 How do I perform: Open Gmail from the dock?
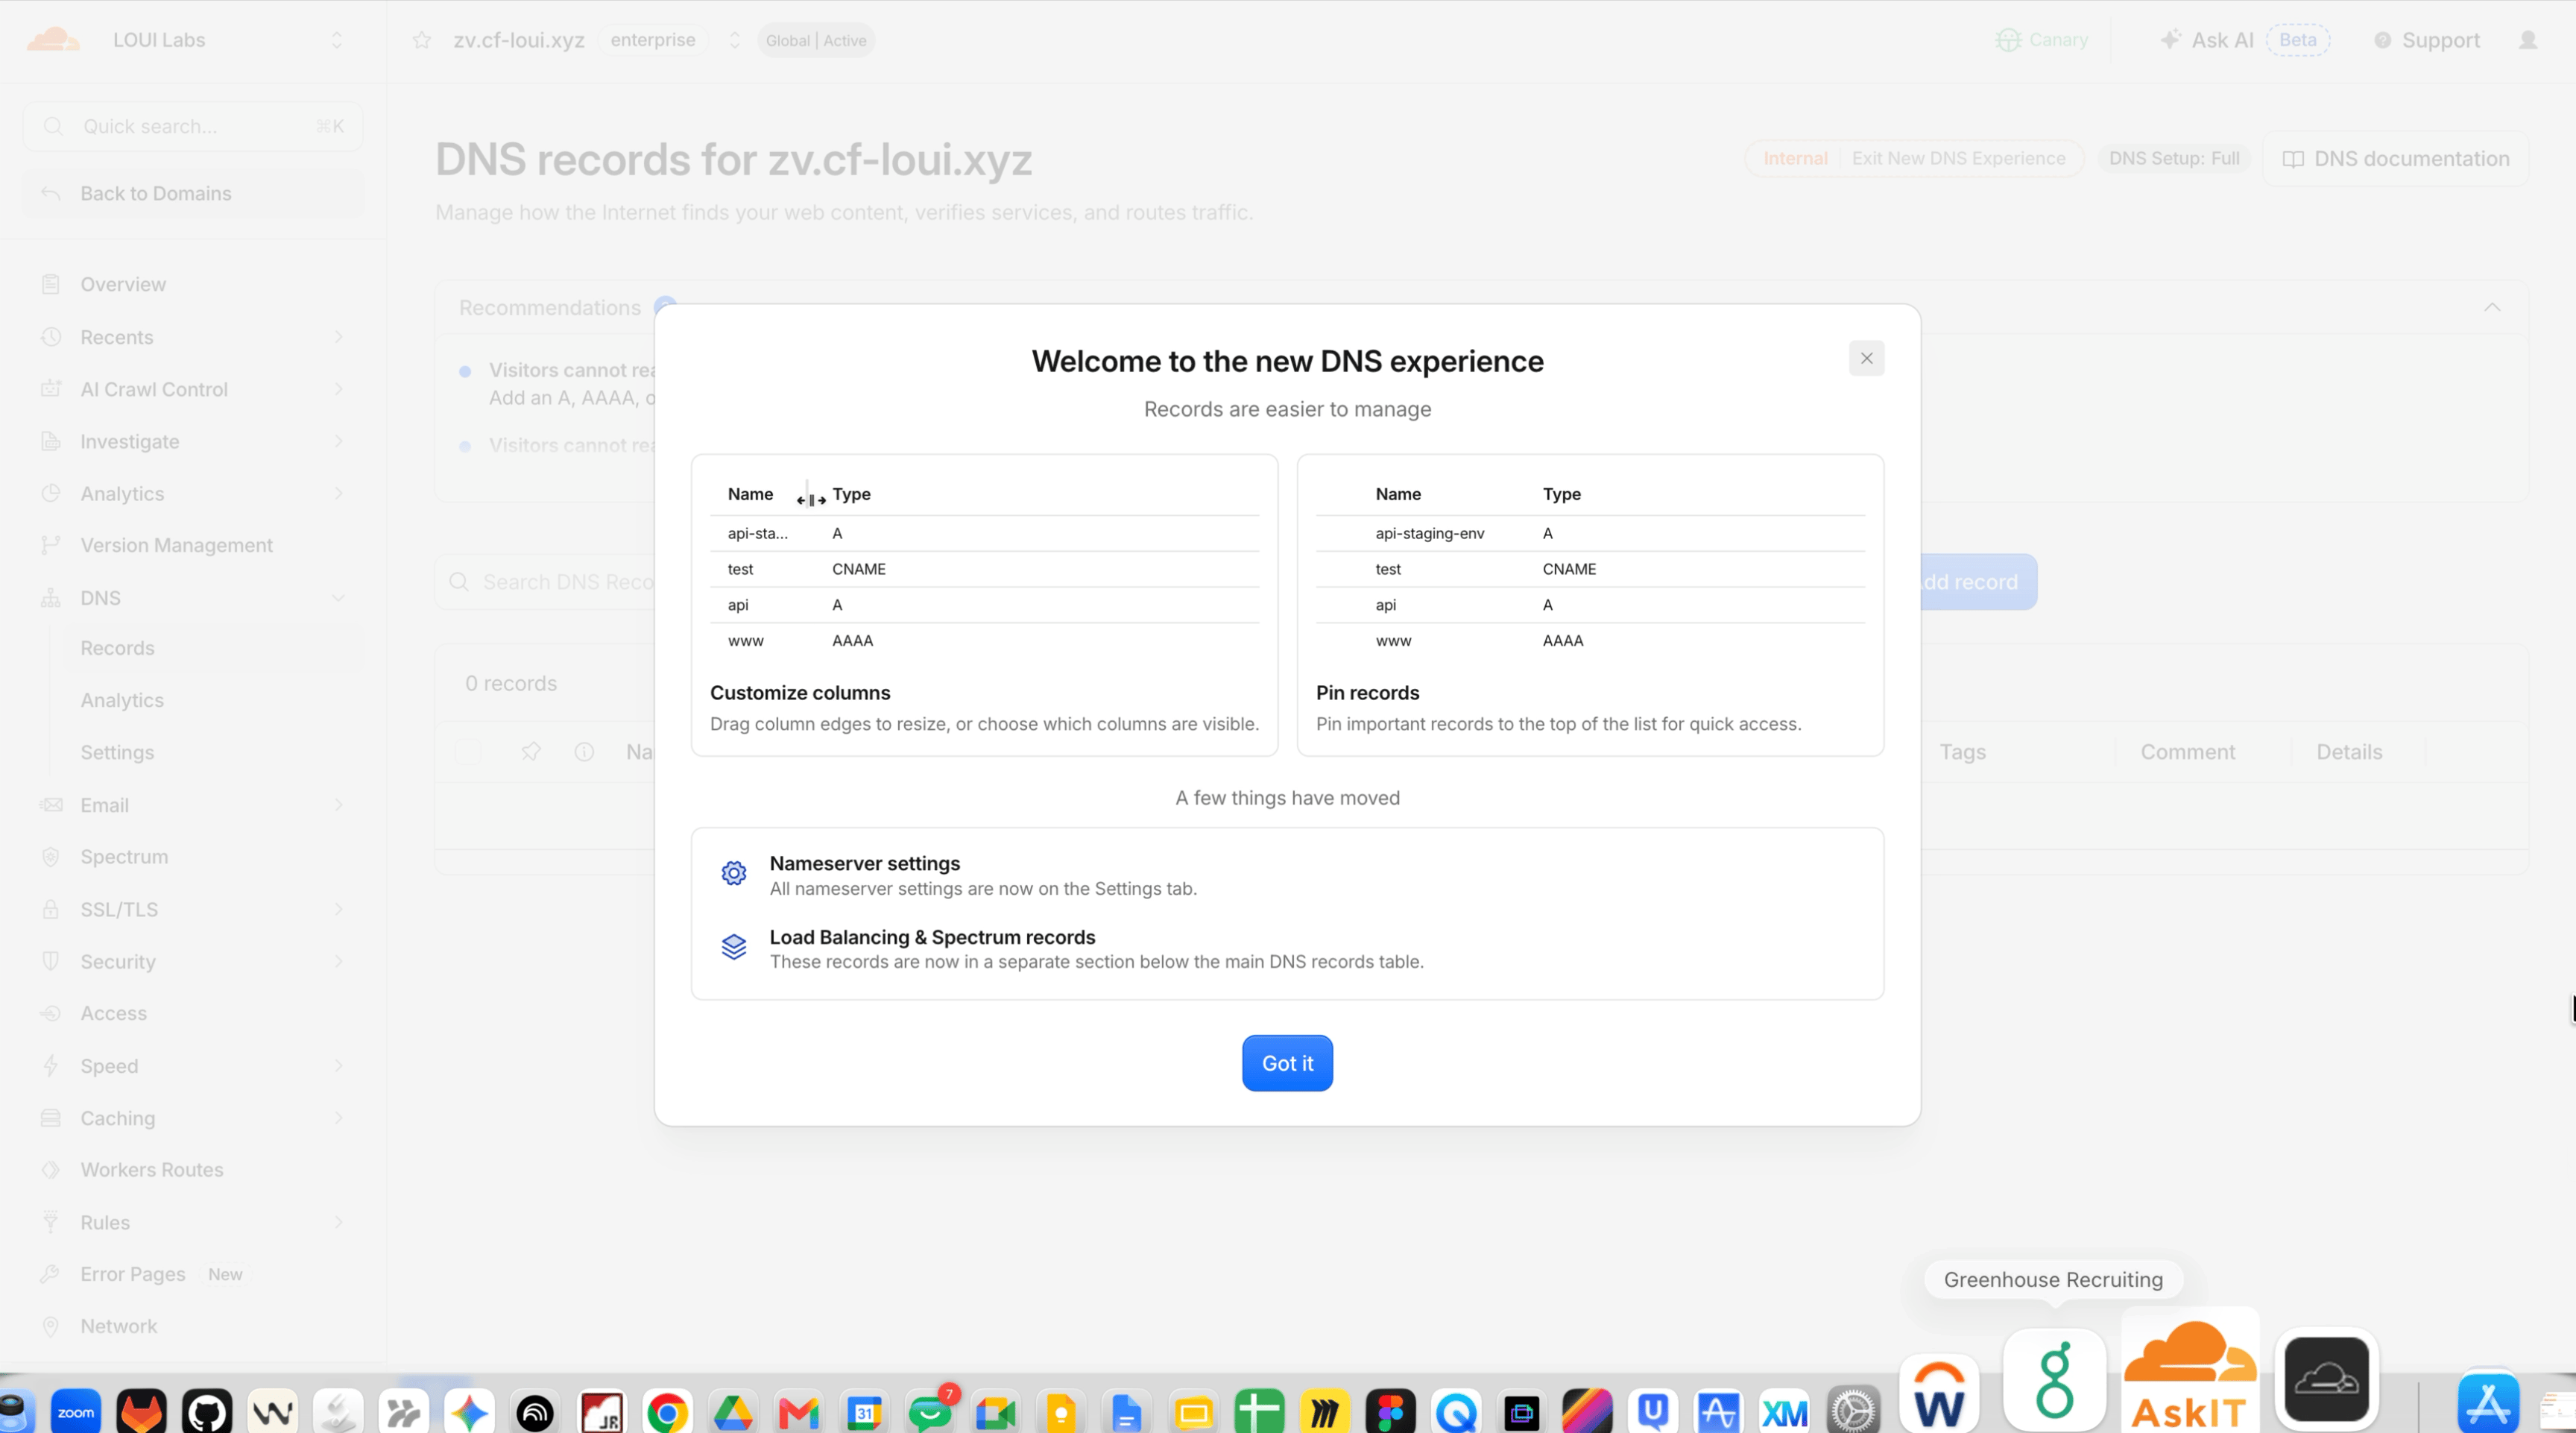point(798,1411)
